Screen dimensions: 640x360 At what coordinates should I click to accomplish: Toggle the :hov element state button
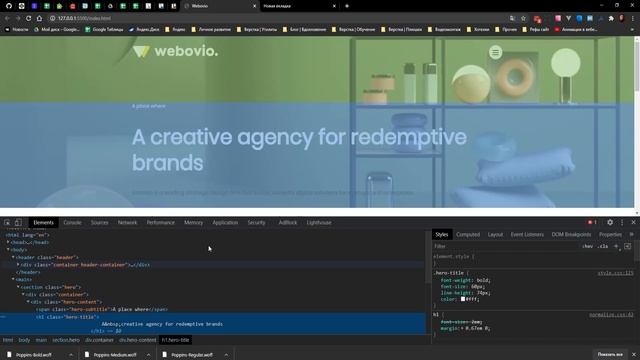tap(587, 246)
